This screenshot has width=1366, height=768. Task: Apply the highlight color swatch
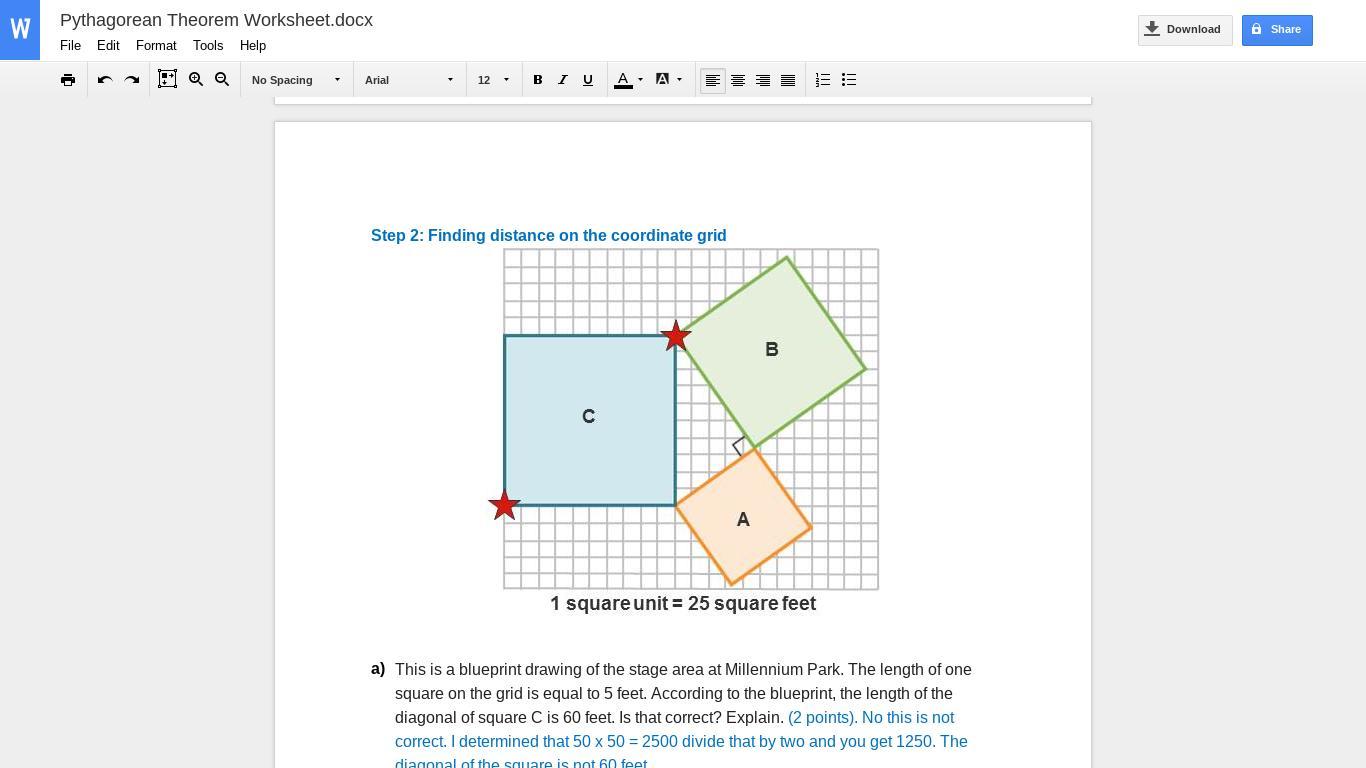tap(662, 80)
